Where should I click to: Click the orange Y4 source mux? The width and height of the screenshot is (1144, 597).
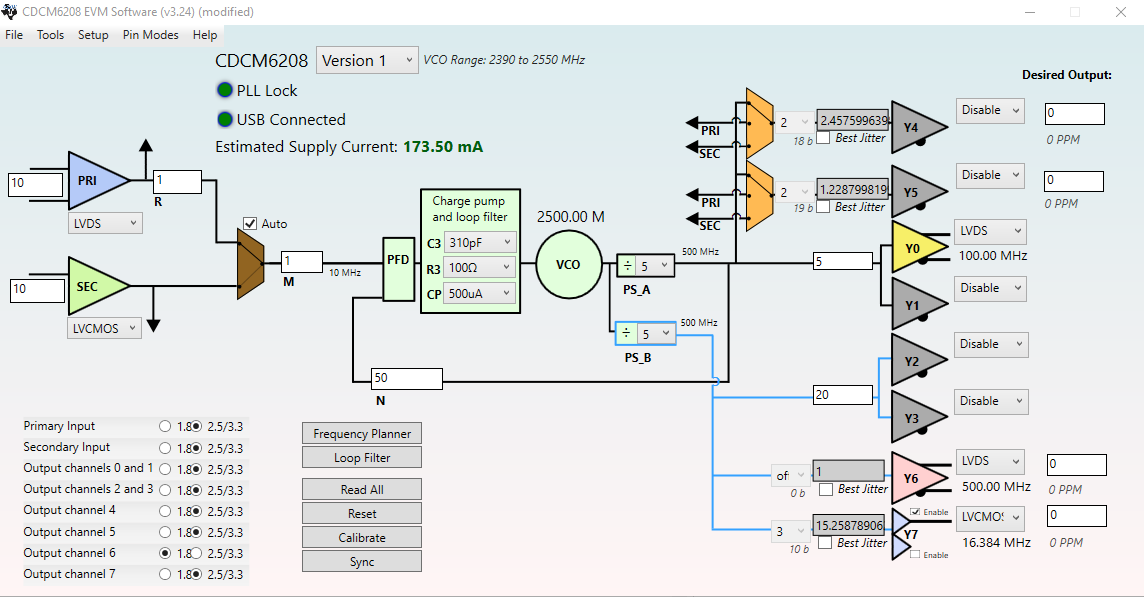click(x=760, y=123)
